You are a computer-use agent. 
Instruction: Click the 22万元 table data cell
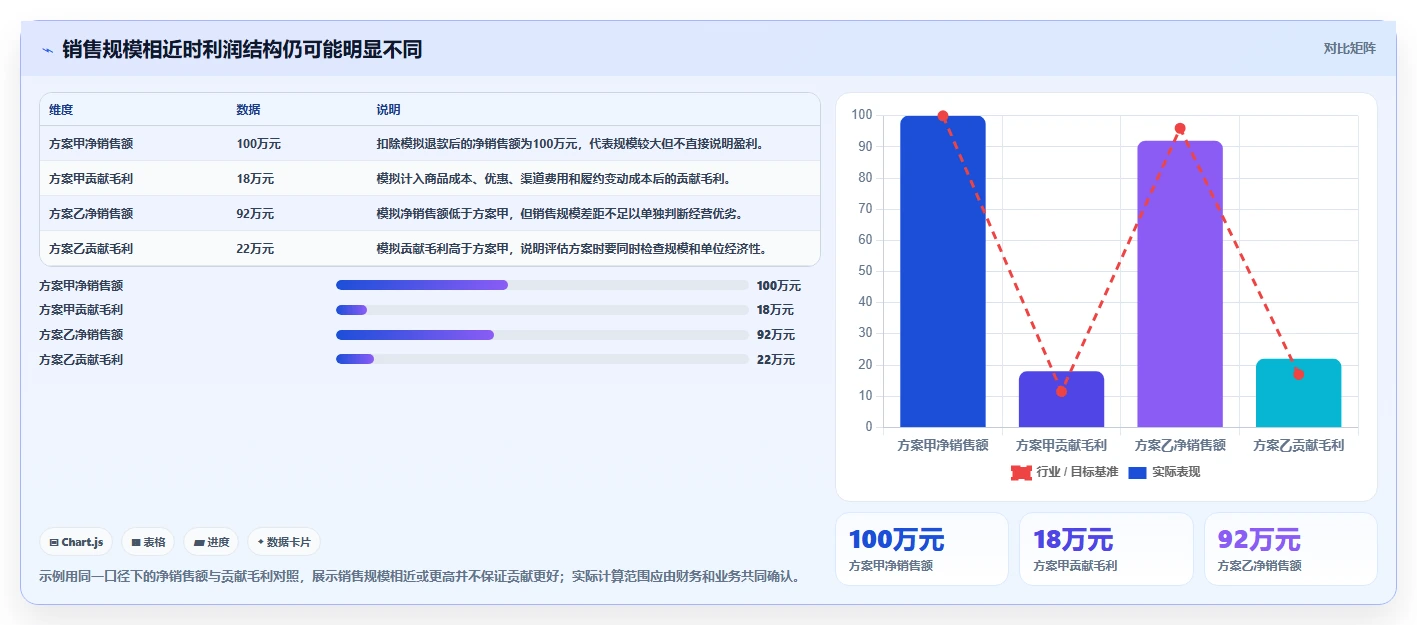(x=255, y=249)
